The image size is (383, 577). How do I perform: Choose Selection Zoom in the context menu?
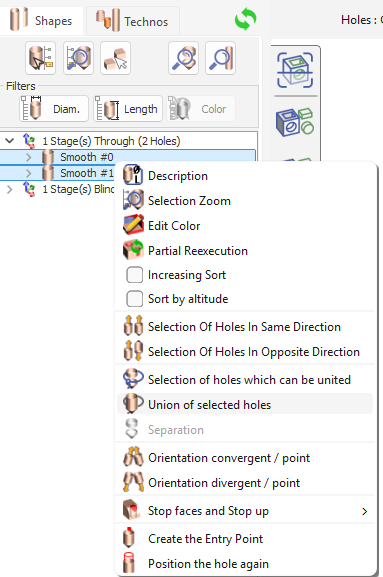pos(246,201)
